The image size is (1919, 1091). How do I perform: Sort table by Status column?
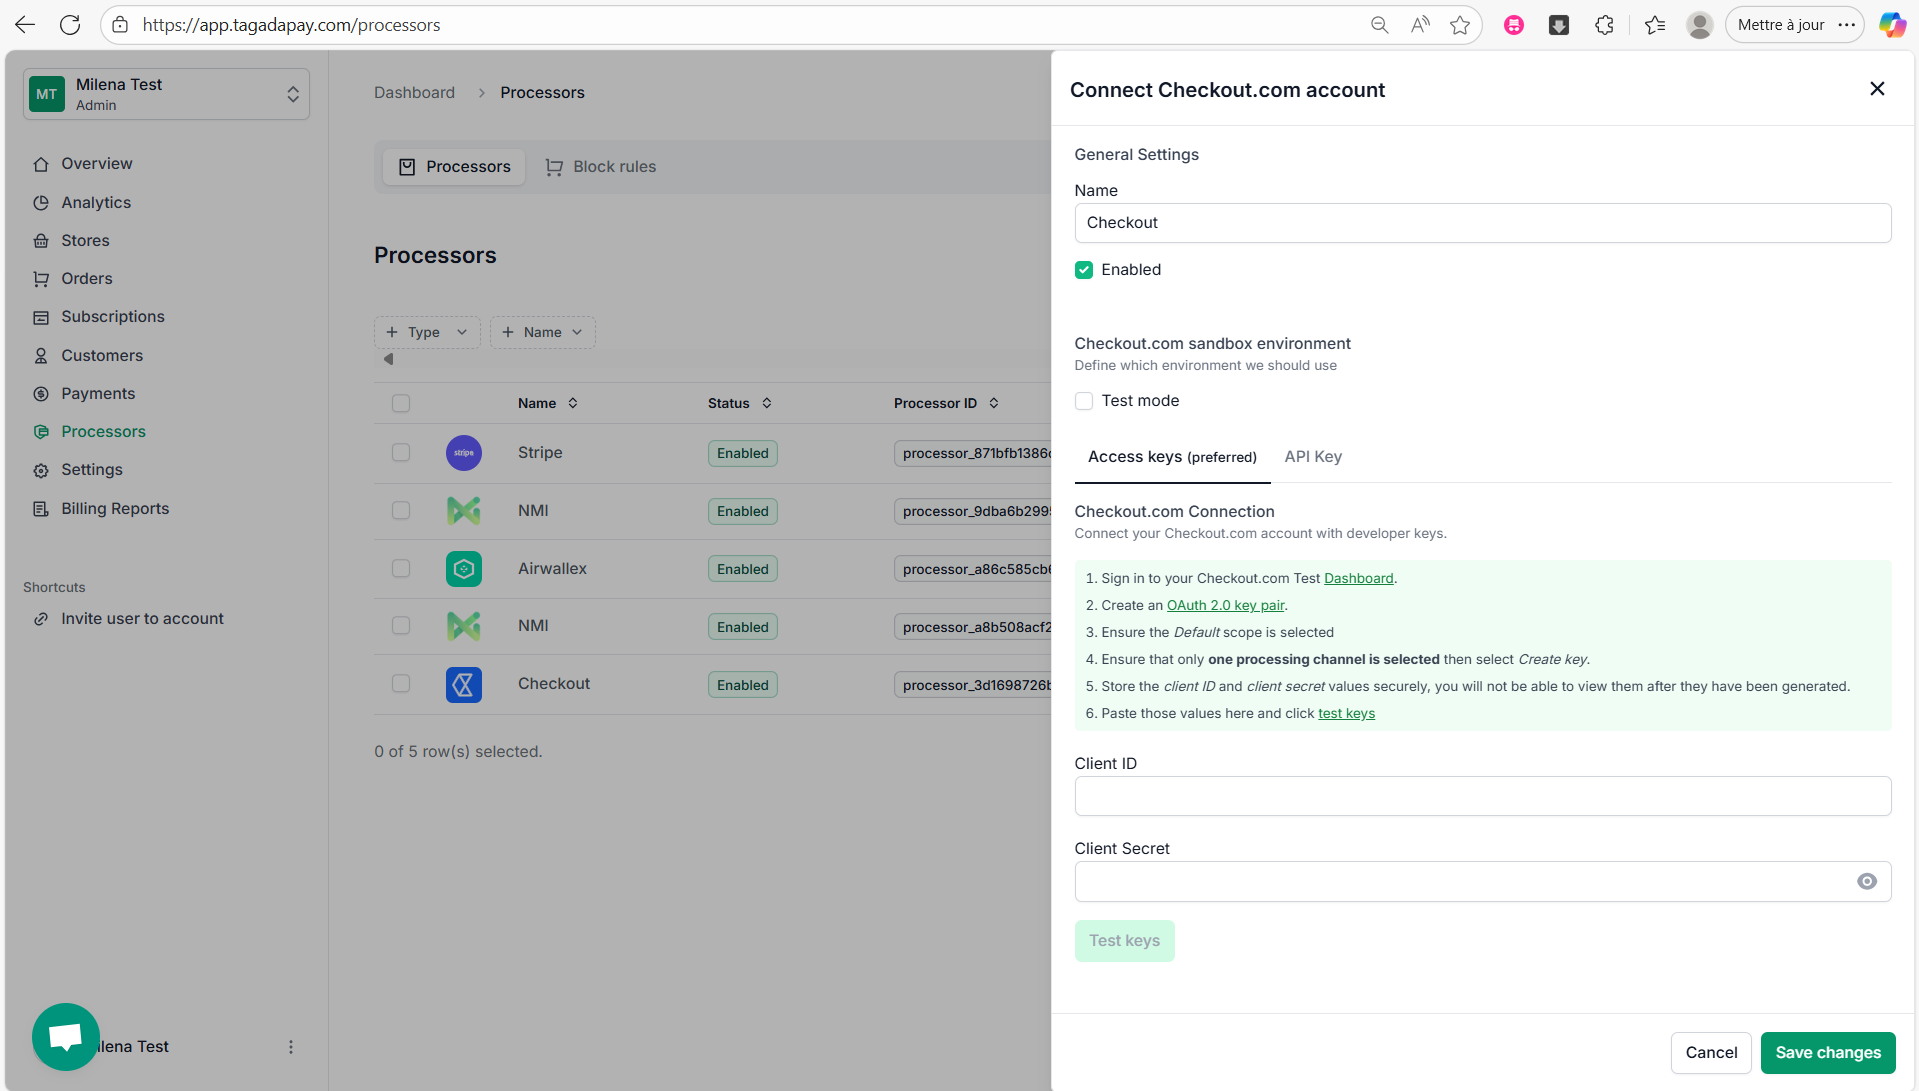point(740,403)
